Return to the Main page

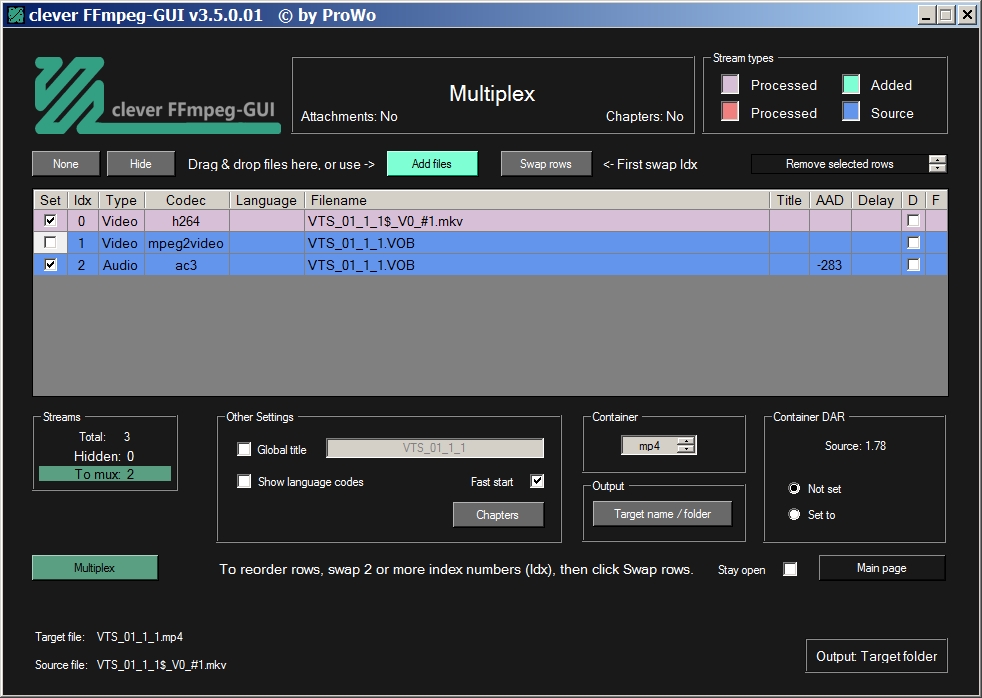(882, 568)
